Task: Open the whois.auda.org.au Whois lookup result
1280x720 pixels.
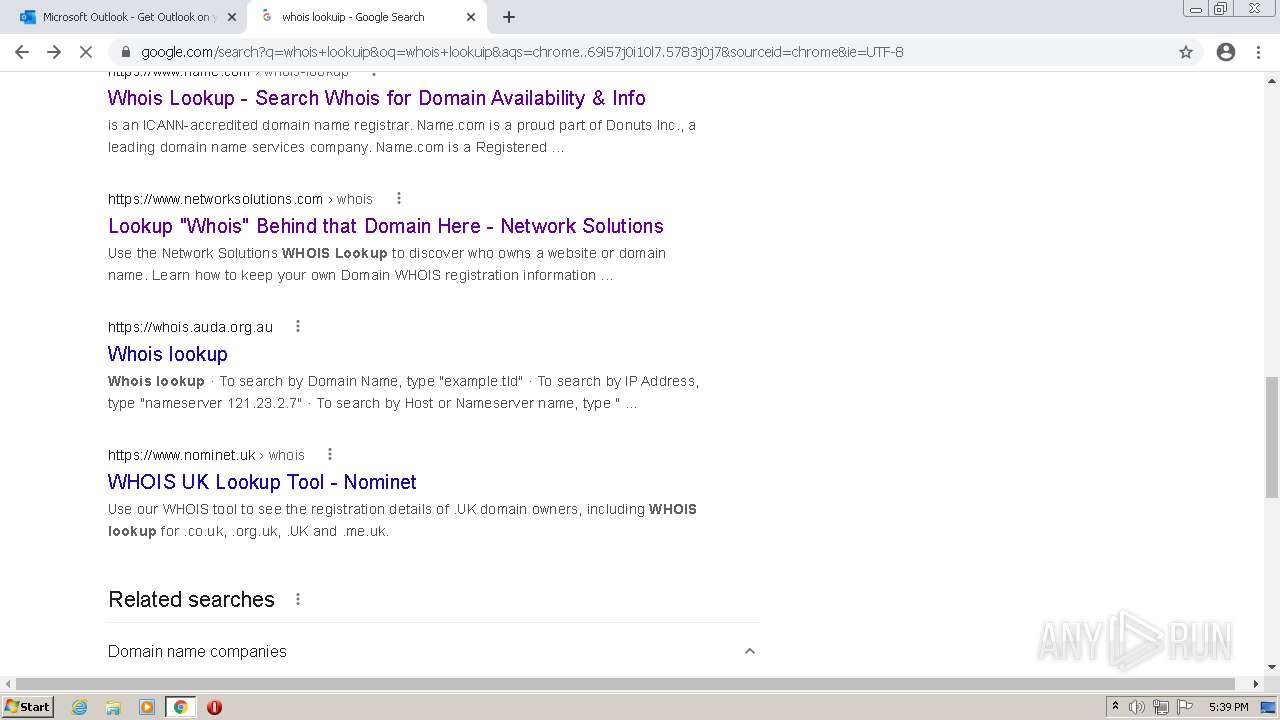Action: coord(168,354)
